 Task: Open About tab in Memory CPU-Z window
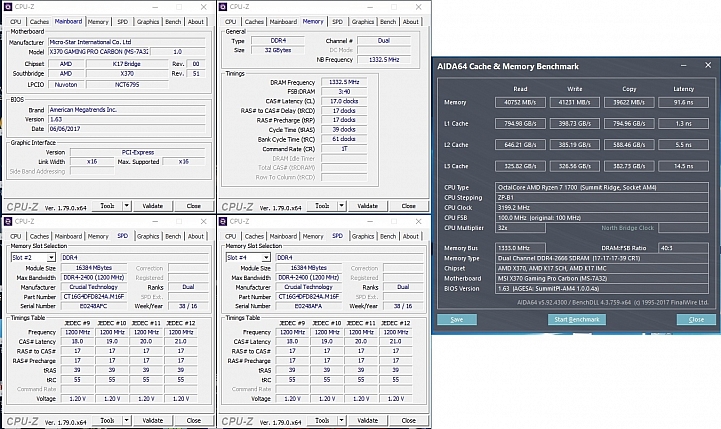410,22
